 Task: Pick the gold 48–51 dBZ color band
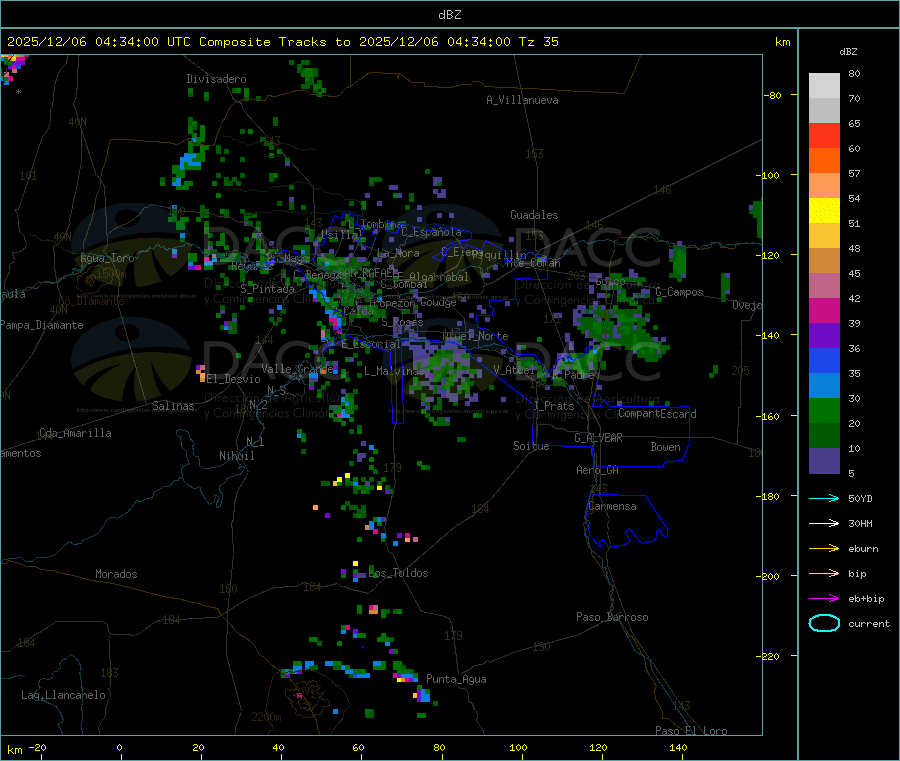[824, 236]
